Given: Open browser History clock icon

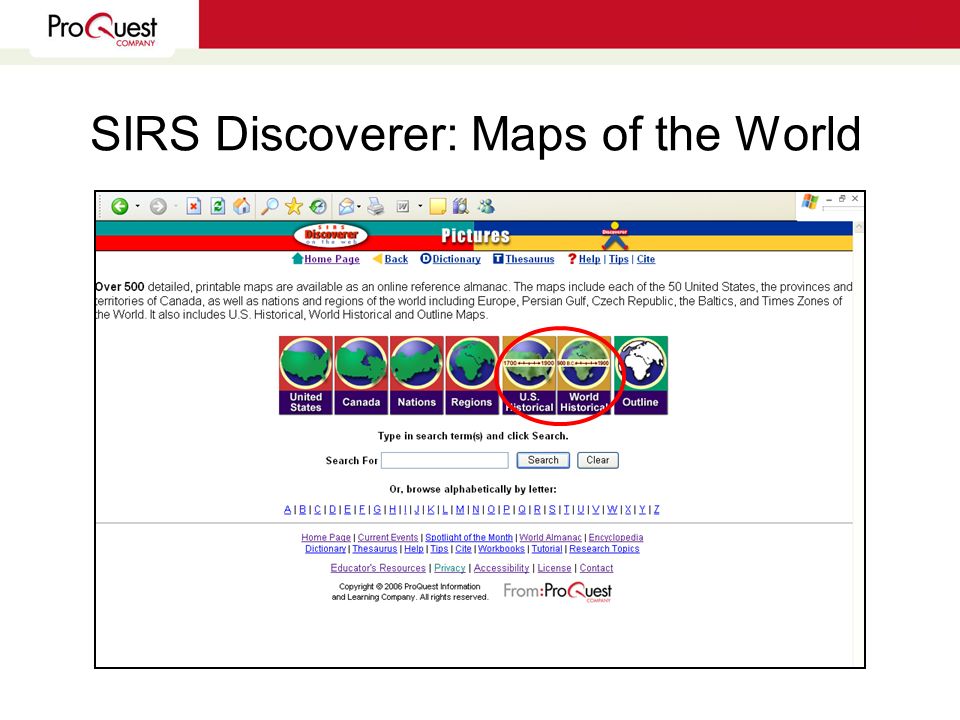Looking at the screenshot, I should 318,206.
